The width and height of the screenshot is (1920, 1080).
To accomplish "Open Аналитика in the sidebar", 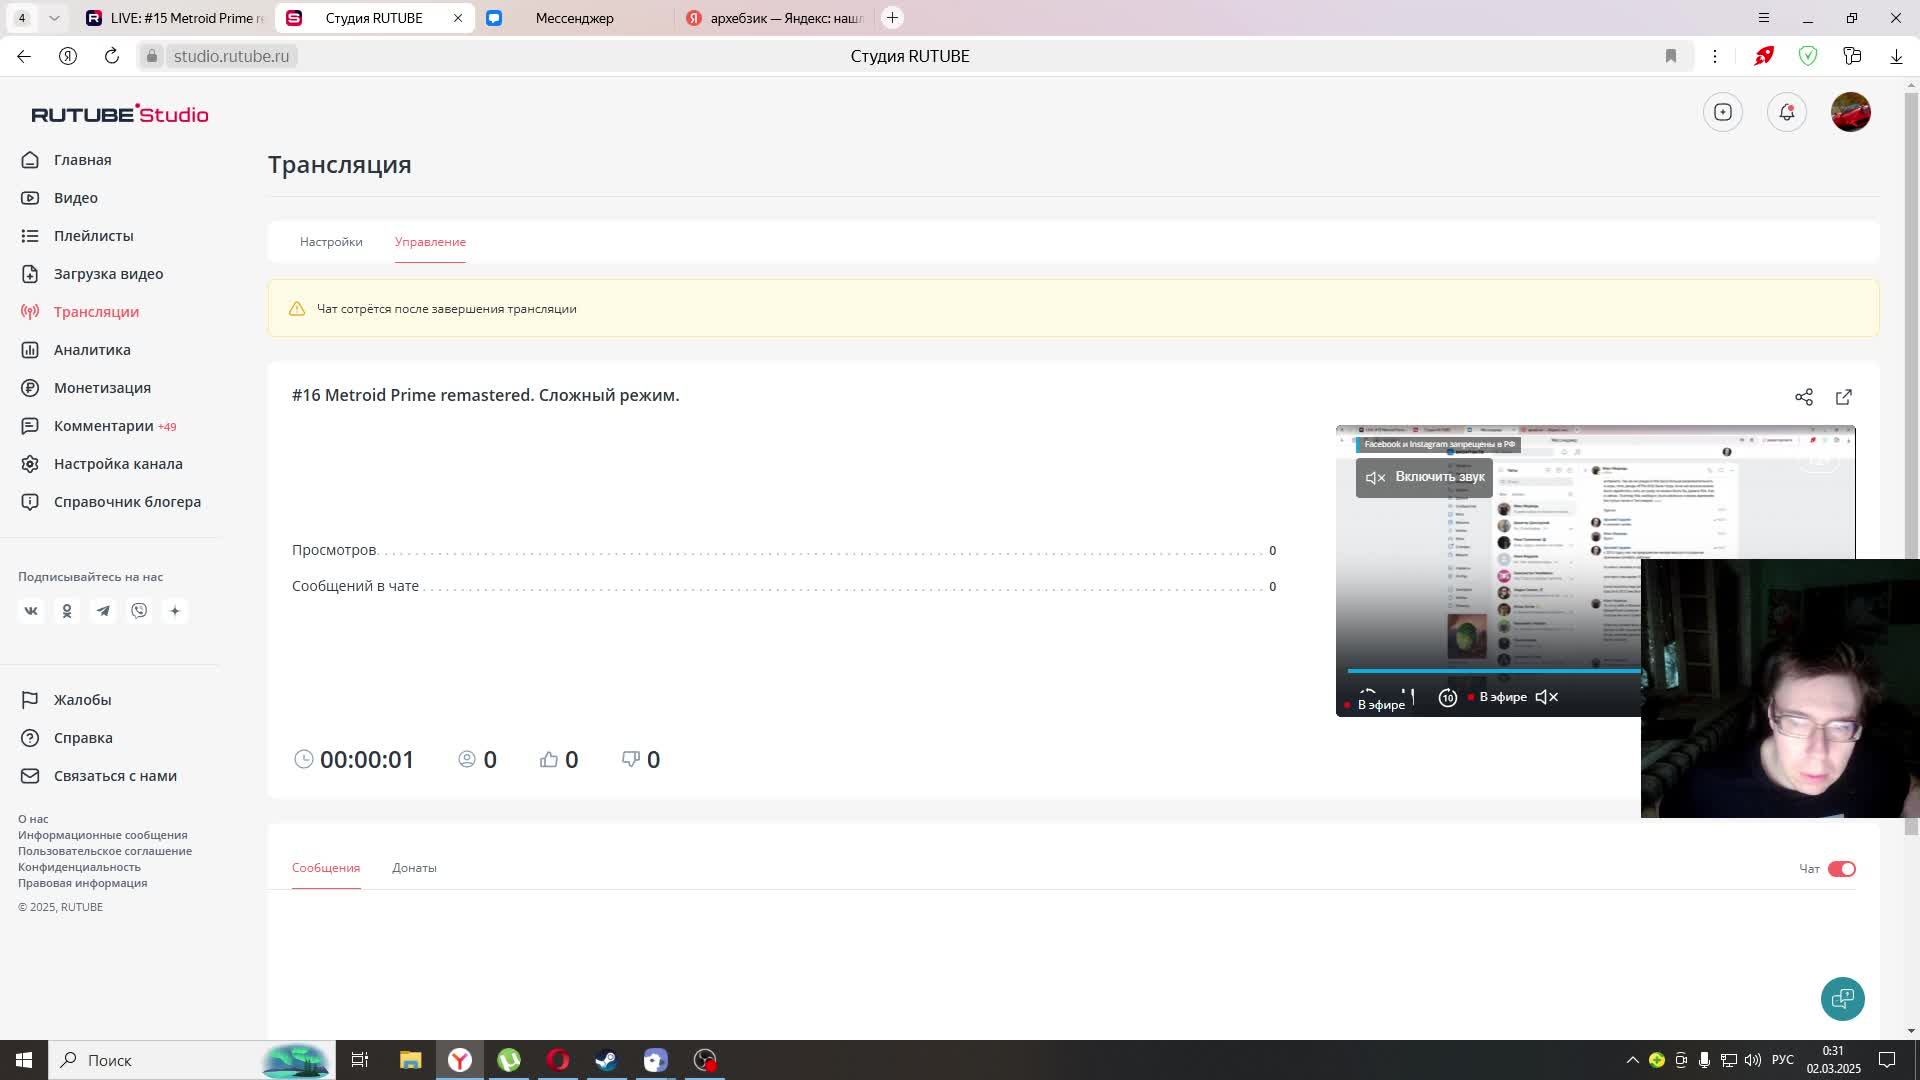I will click(92, 350).
